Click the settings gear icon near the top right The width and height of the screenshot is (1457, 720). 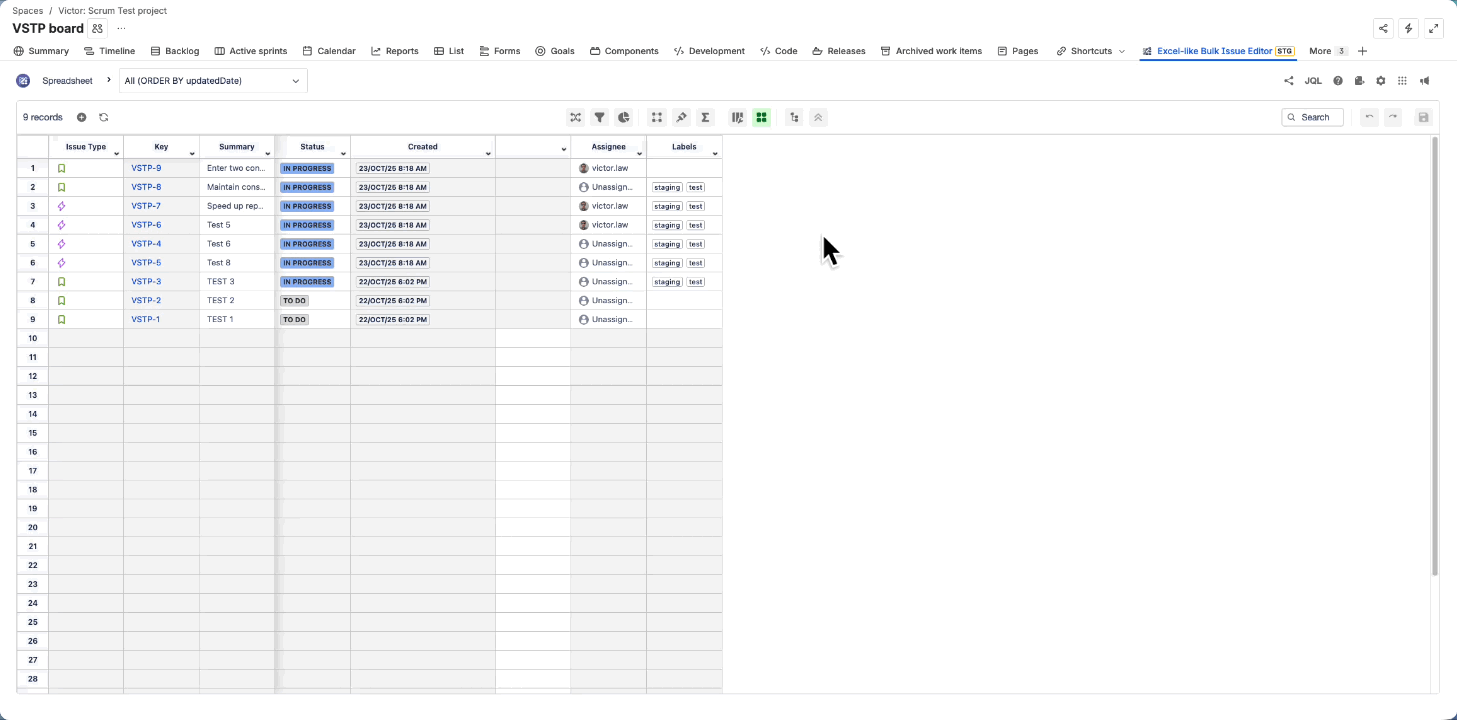click(x=1381, y=81)
